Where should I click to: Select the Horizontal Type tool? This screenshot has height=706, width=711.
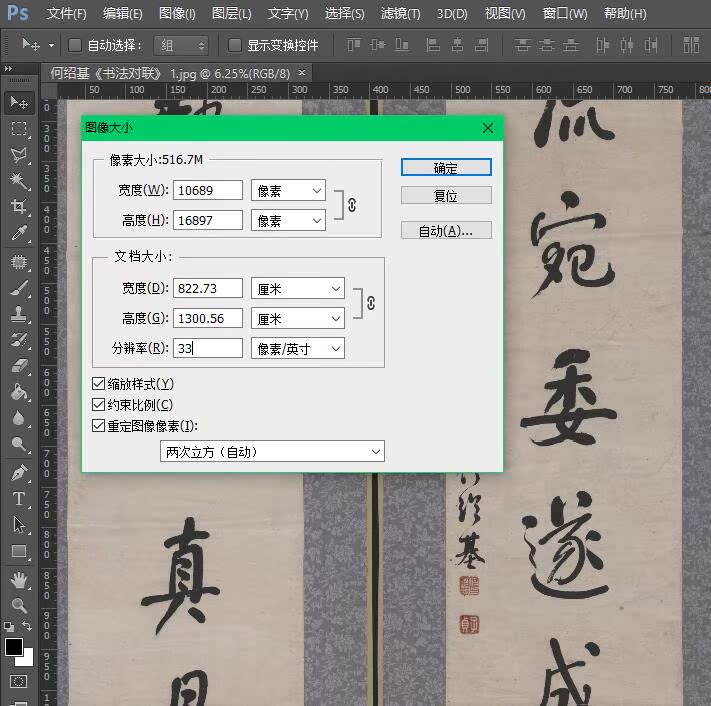pos(19,499)
